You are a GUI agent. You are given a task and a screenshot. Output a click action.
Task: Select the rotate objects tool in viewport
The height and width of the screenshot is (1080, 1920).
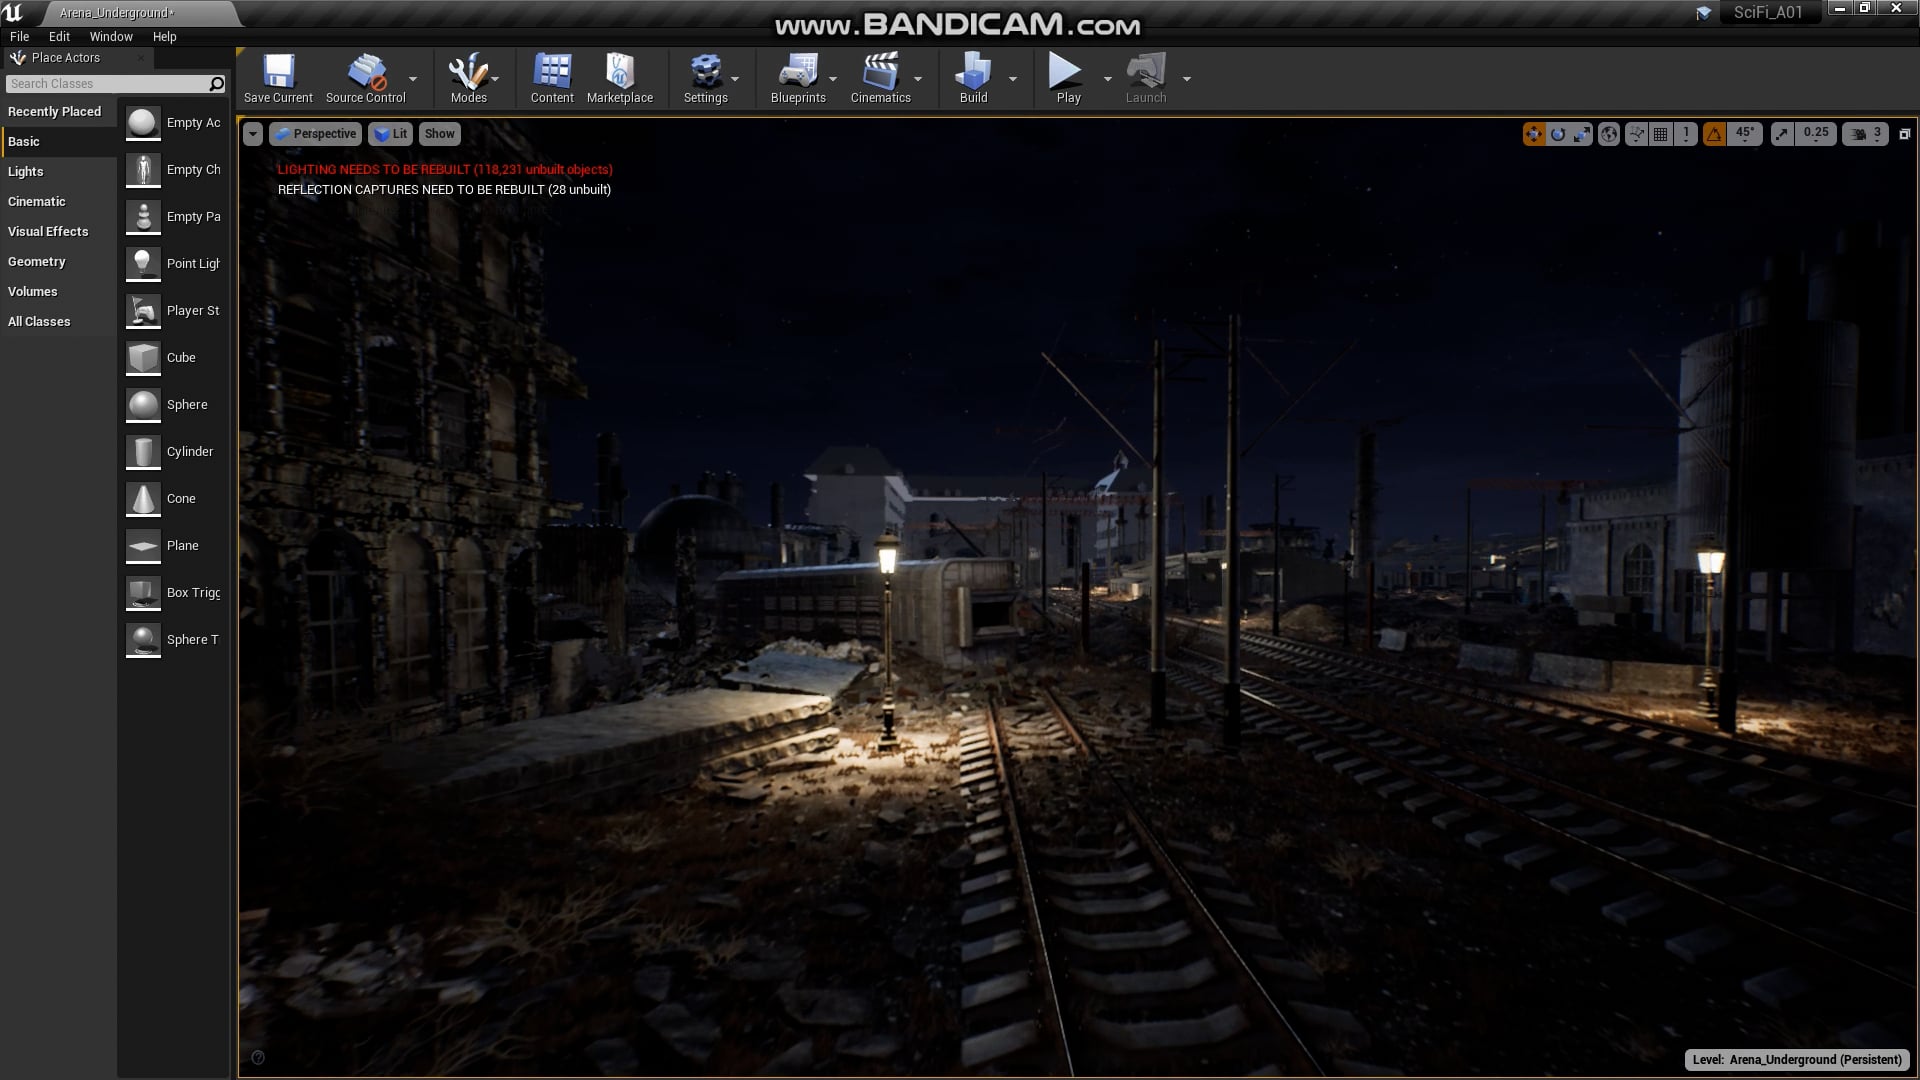(x=1558, y=134)
